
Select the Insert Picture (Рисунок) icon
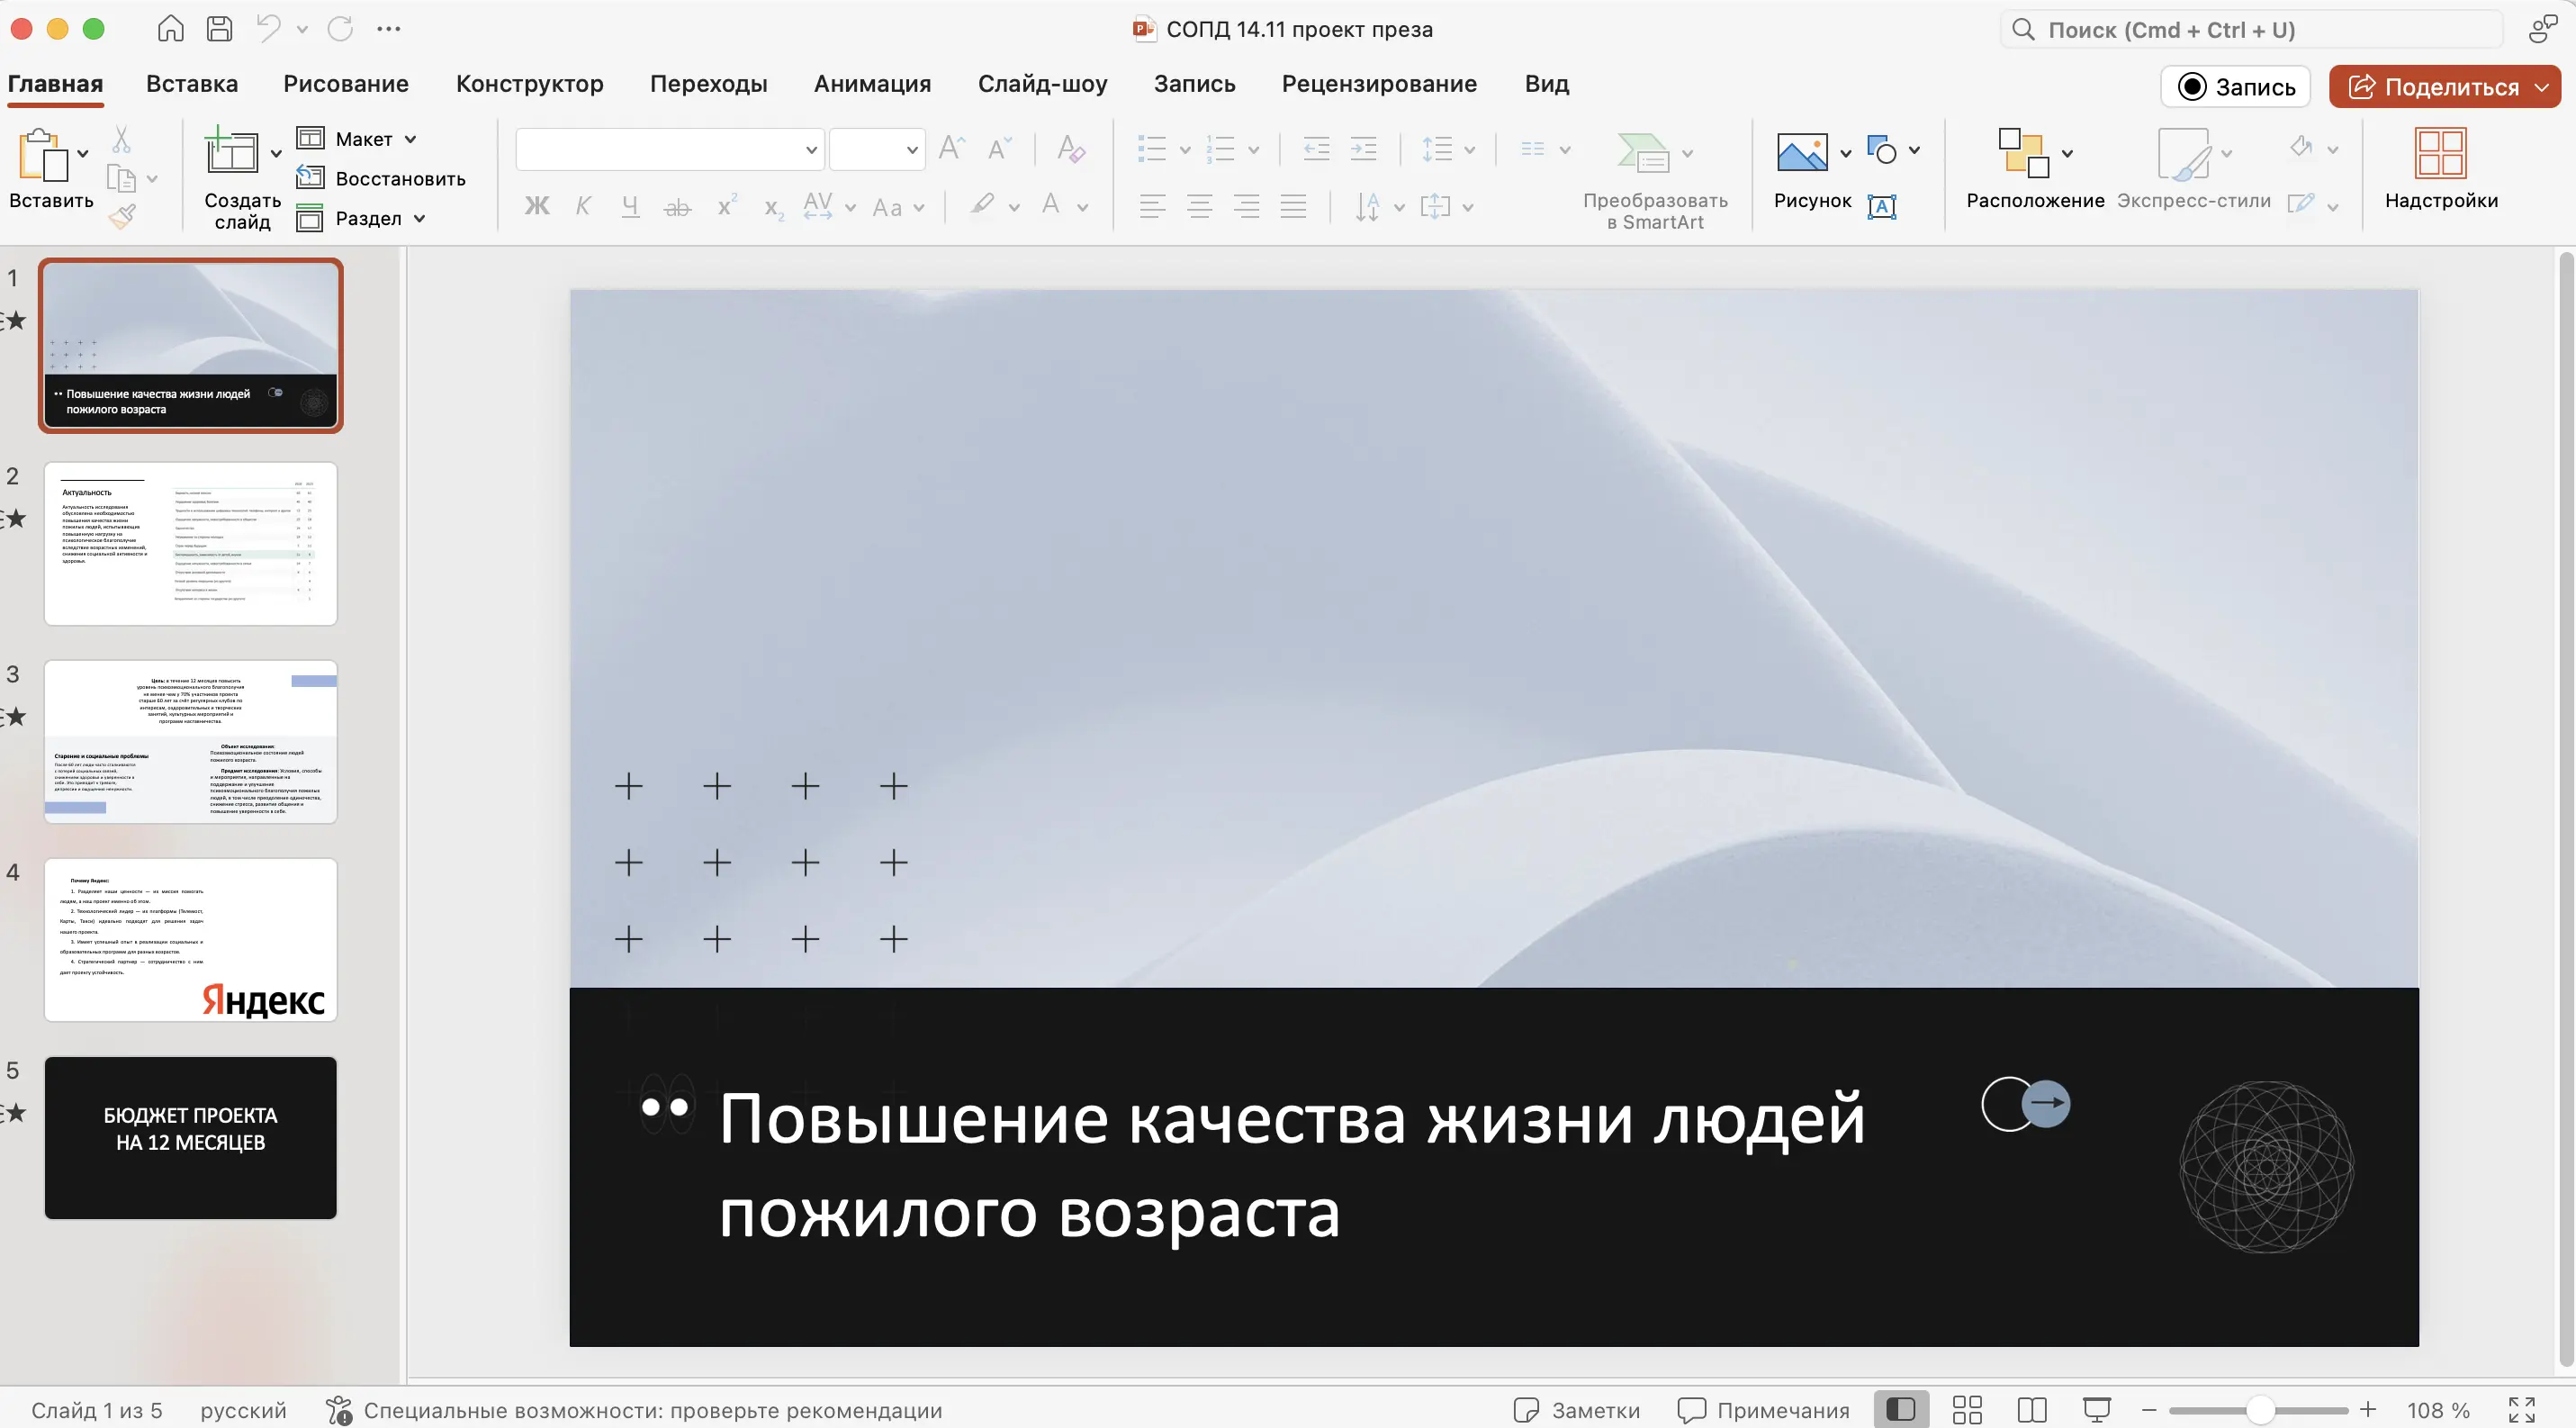[1804, 152]
